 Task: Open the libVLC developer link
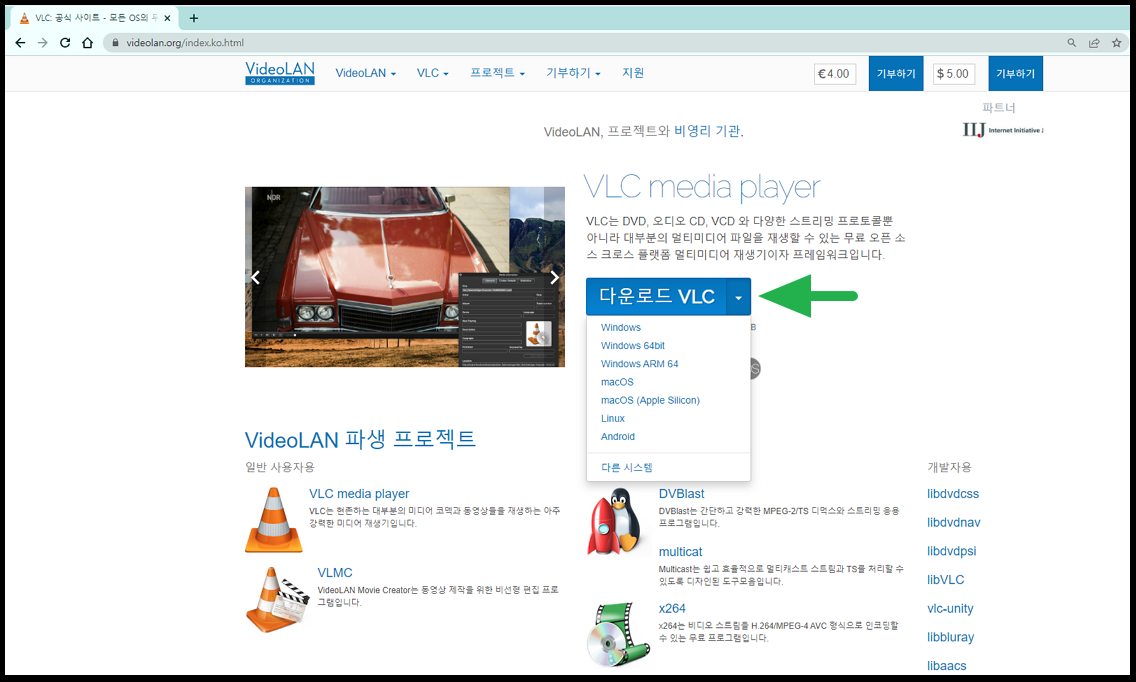pos(945,580)
